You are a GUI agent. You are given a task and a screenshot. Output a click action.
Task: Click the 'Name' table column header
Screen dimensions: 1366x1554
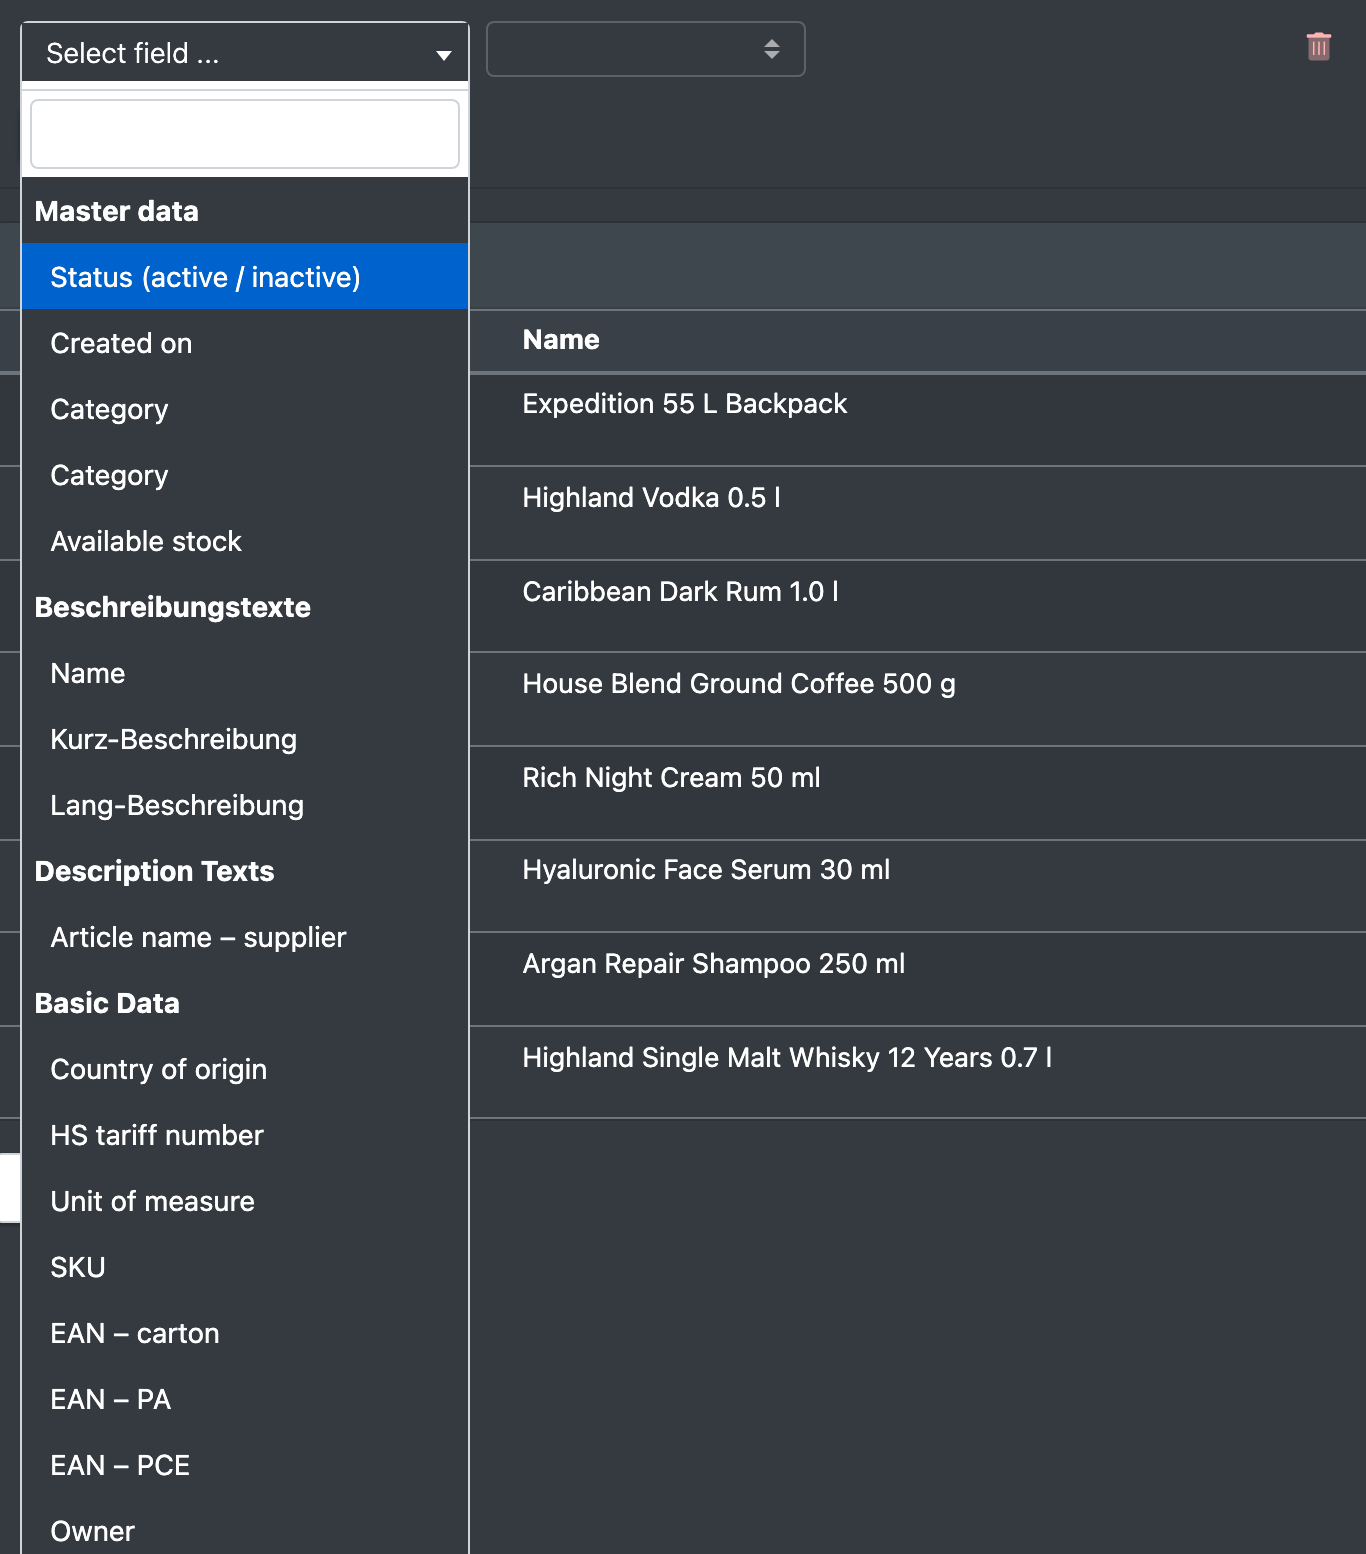click(x=561, y=340)
